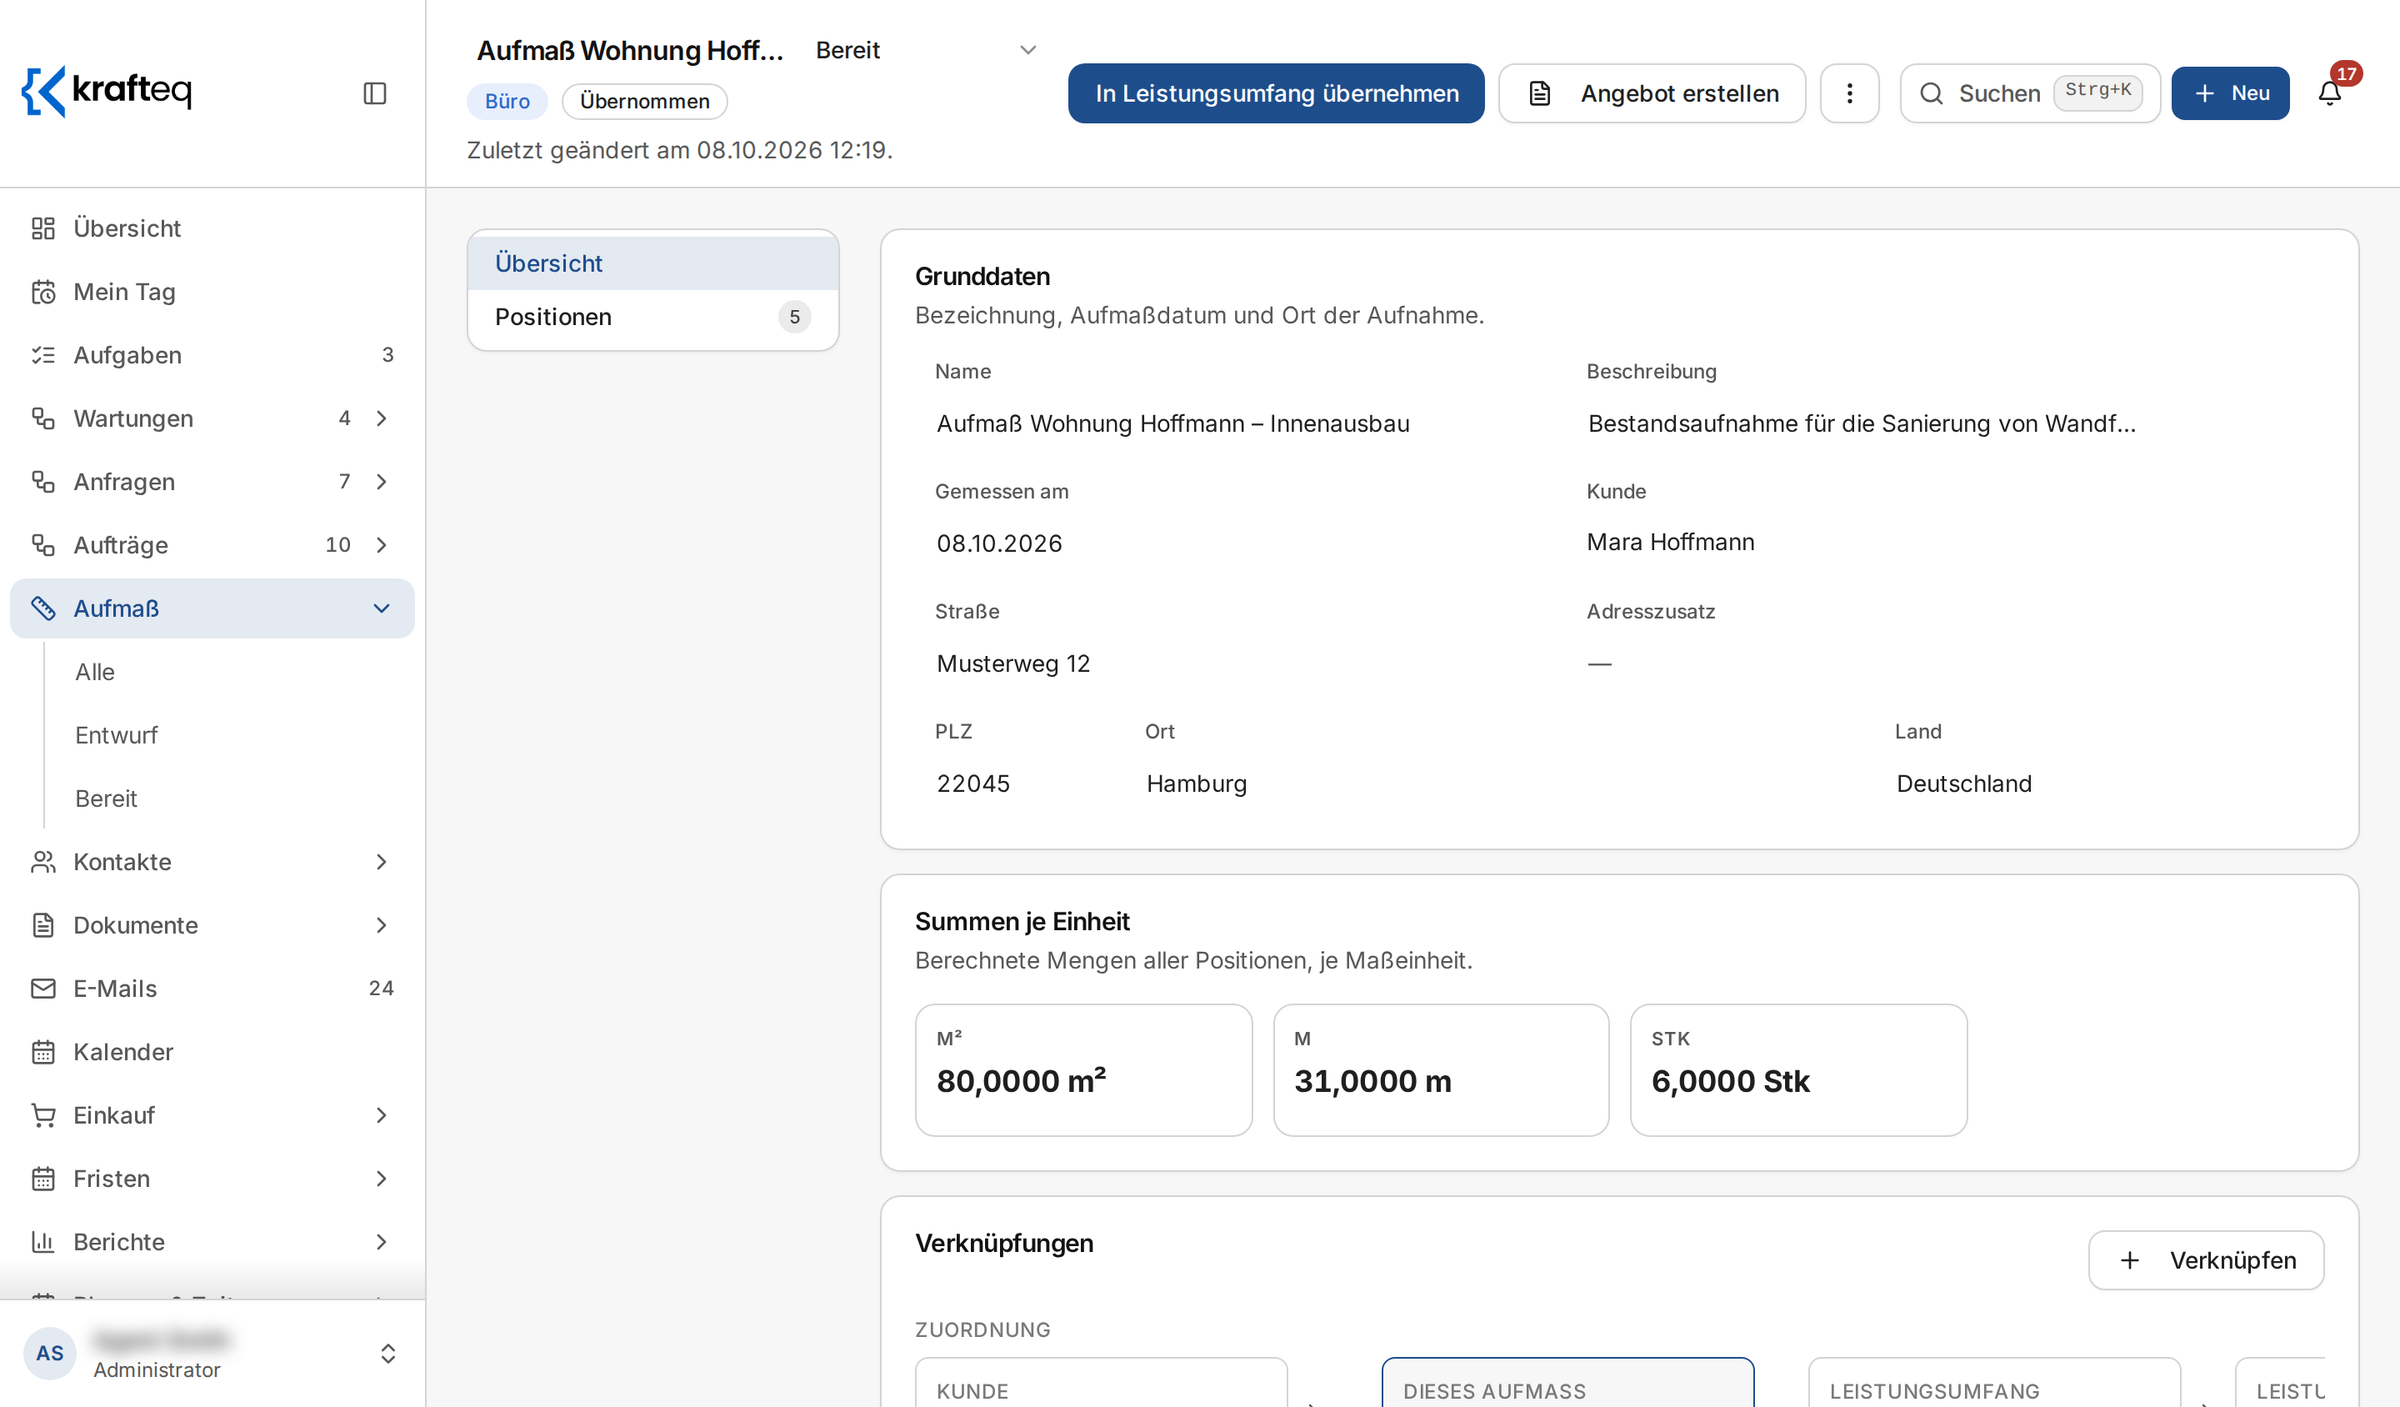Select the Übersicht tab in detail panel
Screen dimensions: 2400x1407
pos(652,263)
